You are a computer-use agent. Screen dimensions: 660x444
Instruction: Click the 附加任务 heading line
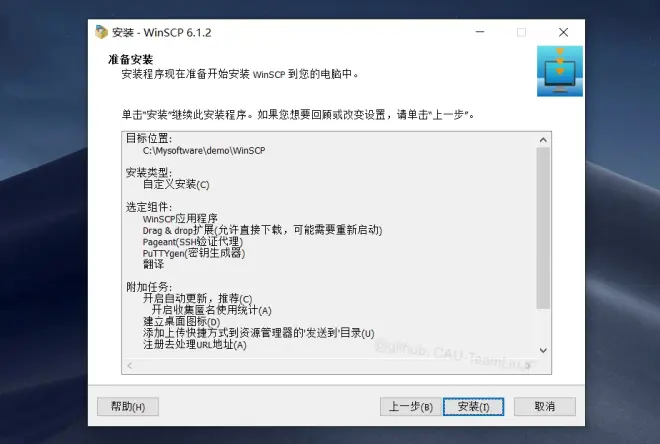click(149, 287)
